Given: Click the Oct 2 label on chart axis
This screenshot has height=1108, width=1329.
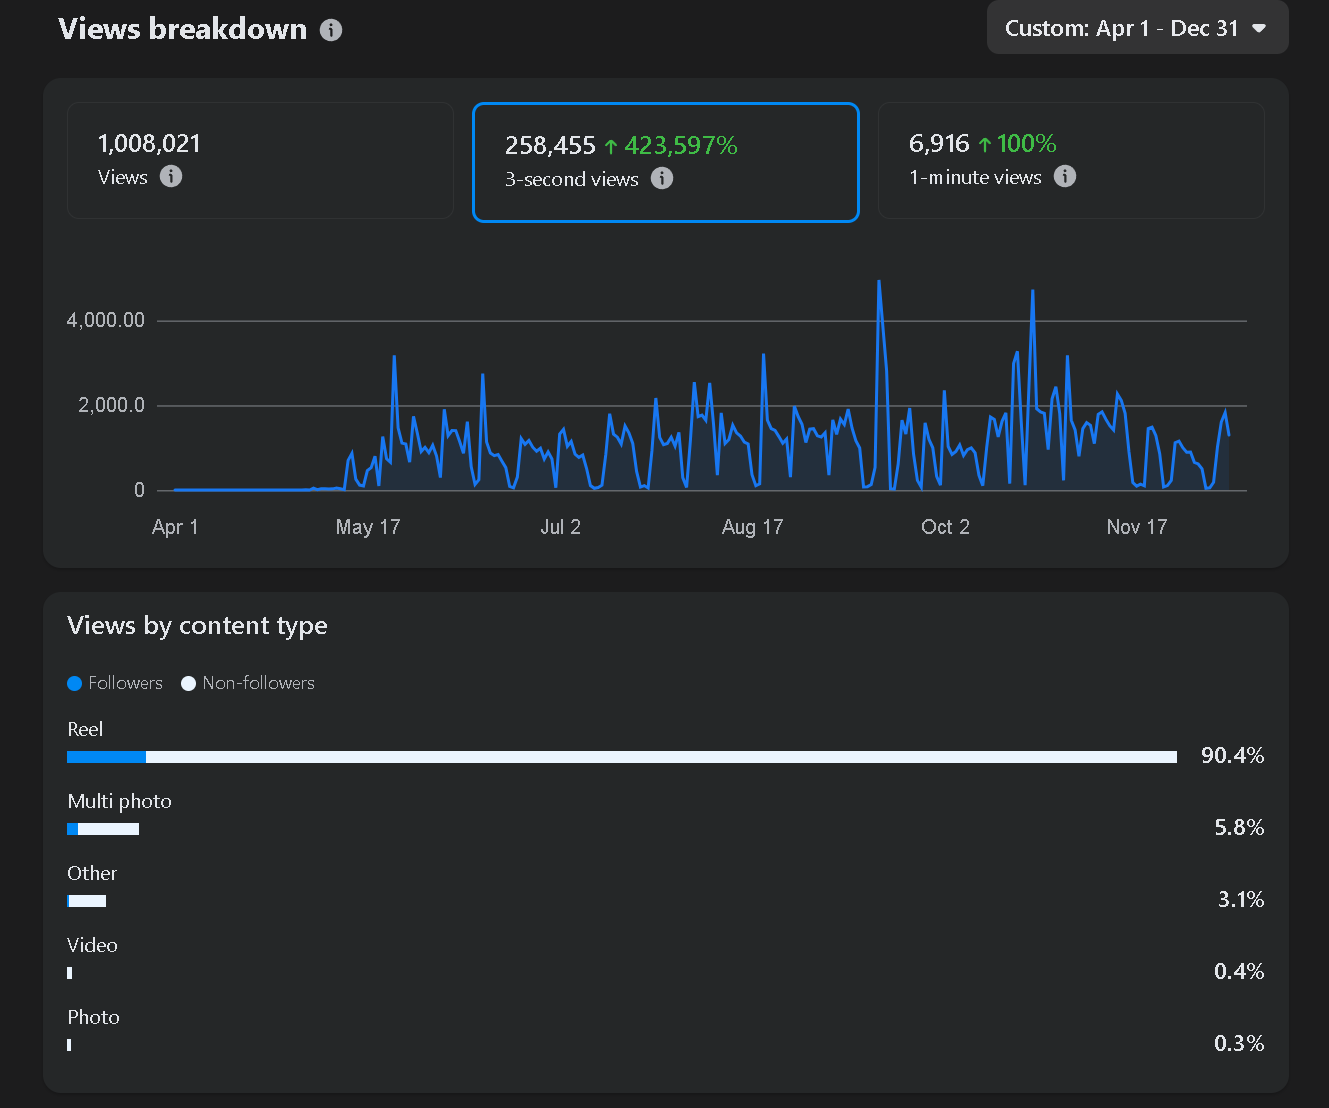Looking at the screenshot, I should tap(945, 527).
